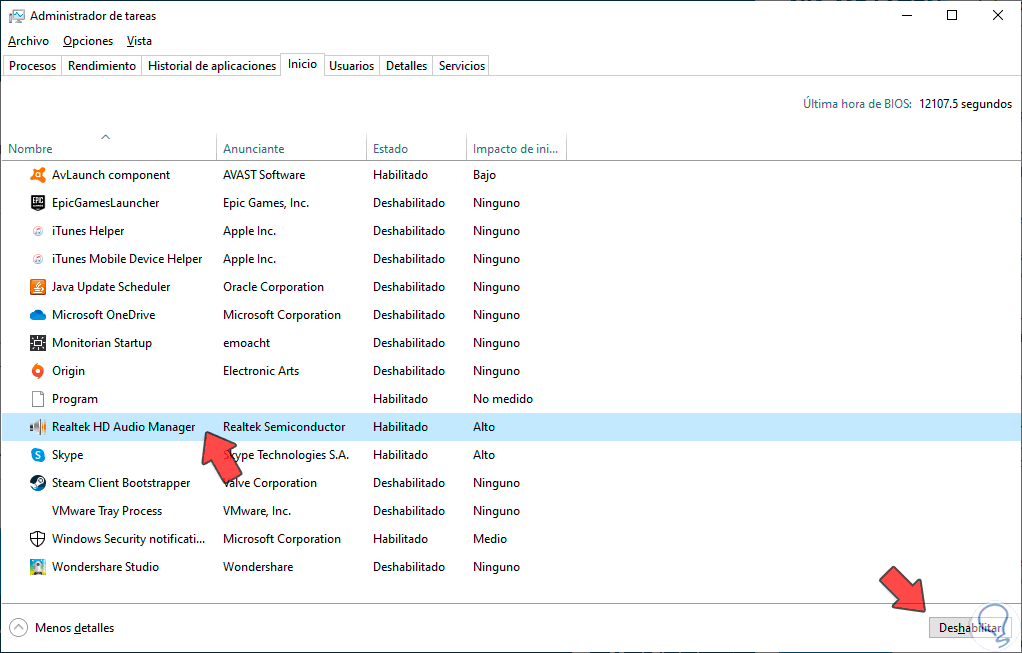Select the VMware Tray Process name
This screenshot has height=653, width=1022.
click(107, 511)
